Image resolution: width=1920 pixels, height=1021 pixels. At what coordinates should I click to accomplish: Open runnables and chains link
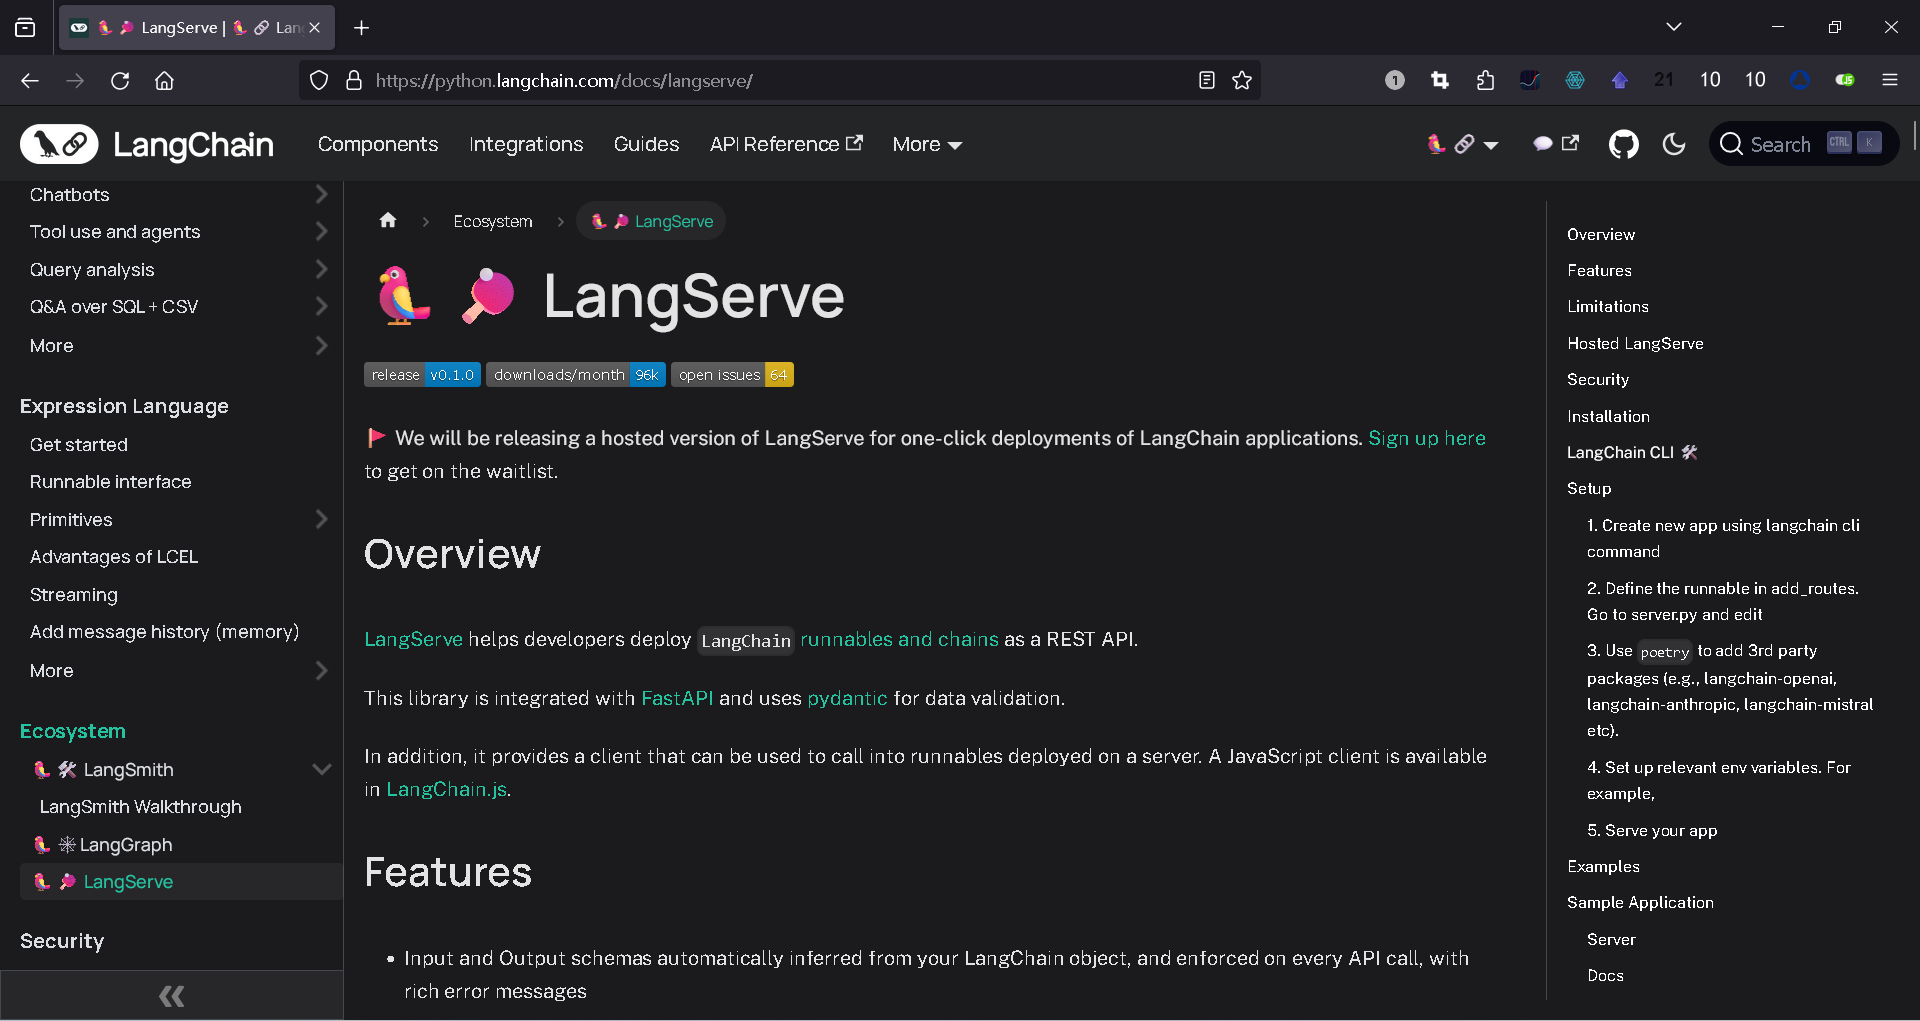pos(899,640)
